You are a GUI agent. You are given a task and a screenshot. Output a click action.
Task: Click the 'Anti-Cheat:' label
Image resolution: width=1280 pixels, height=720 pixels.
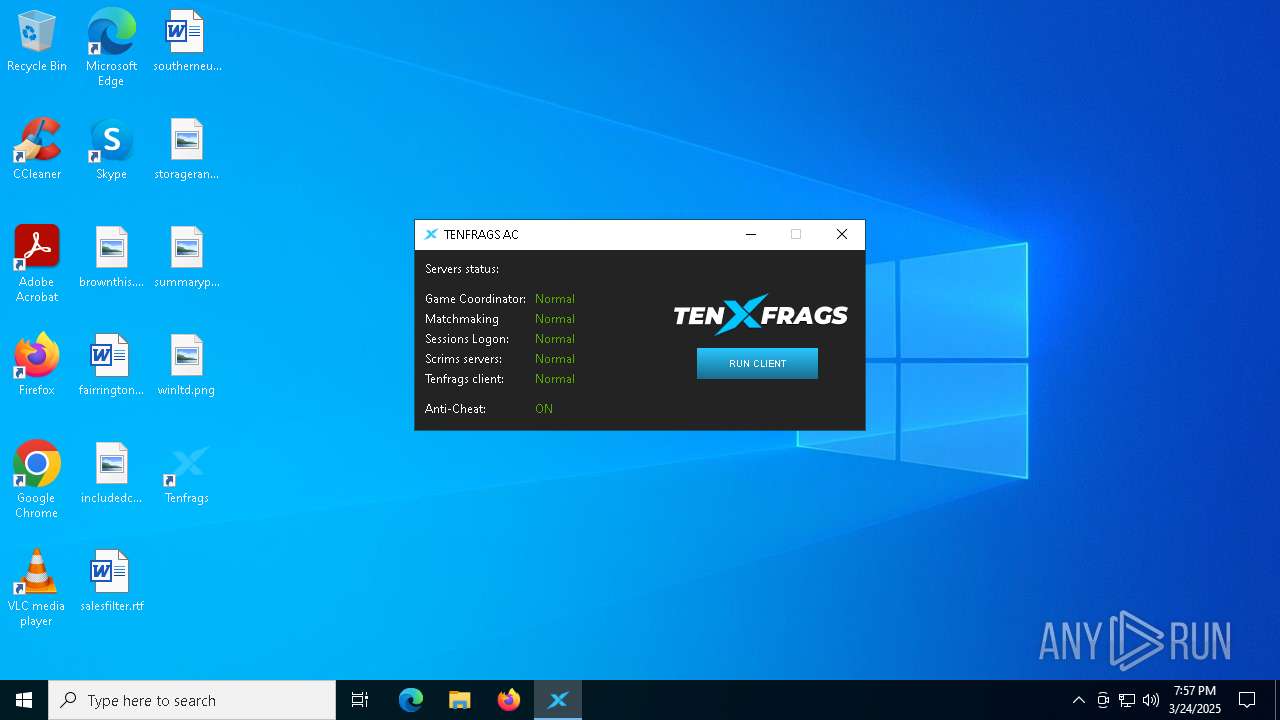click(455, 409)
